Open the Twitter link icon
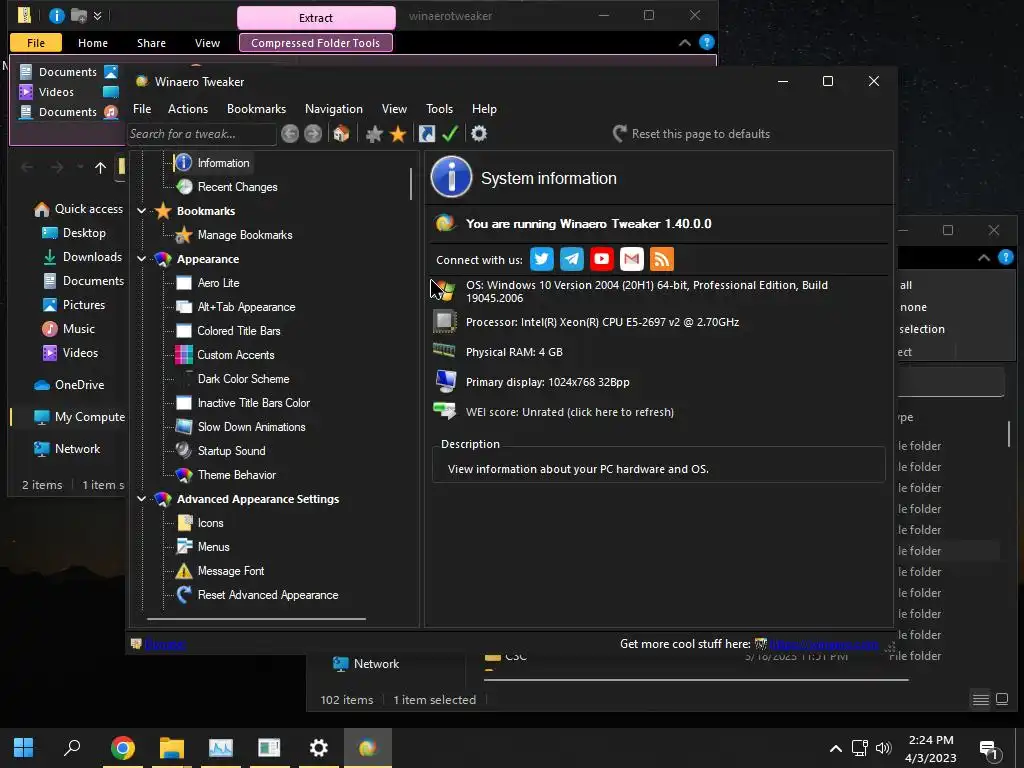The width and height of the screenshot is (1024, 768). pos(541,259)
